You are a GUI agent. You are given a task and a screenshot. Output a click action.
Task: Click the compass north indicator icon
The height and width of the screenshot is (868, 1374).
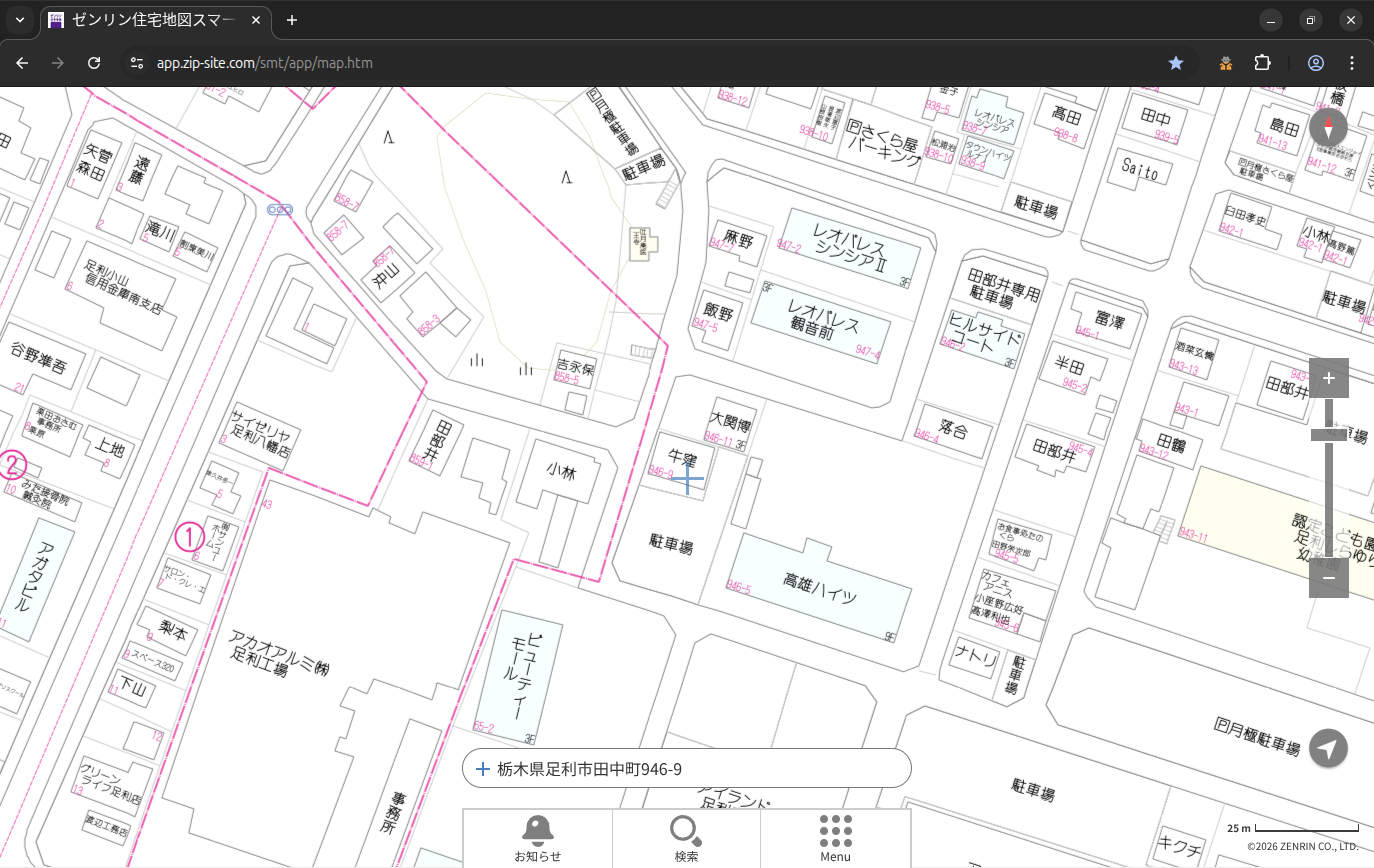coord(1328,128)
